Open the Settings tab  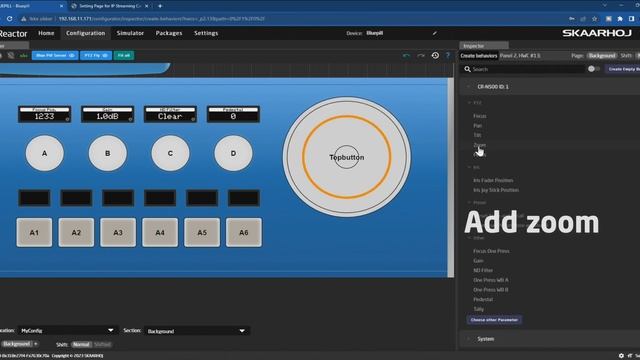tap(206, 33)
